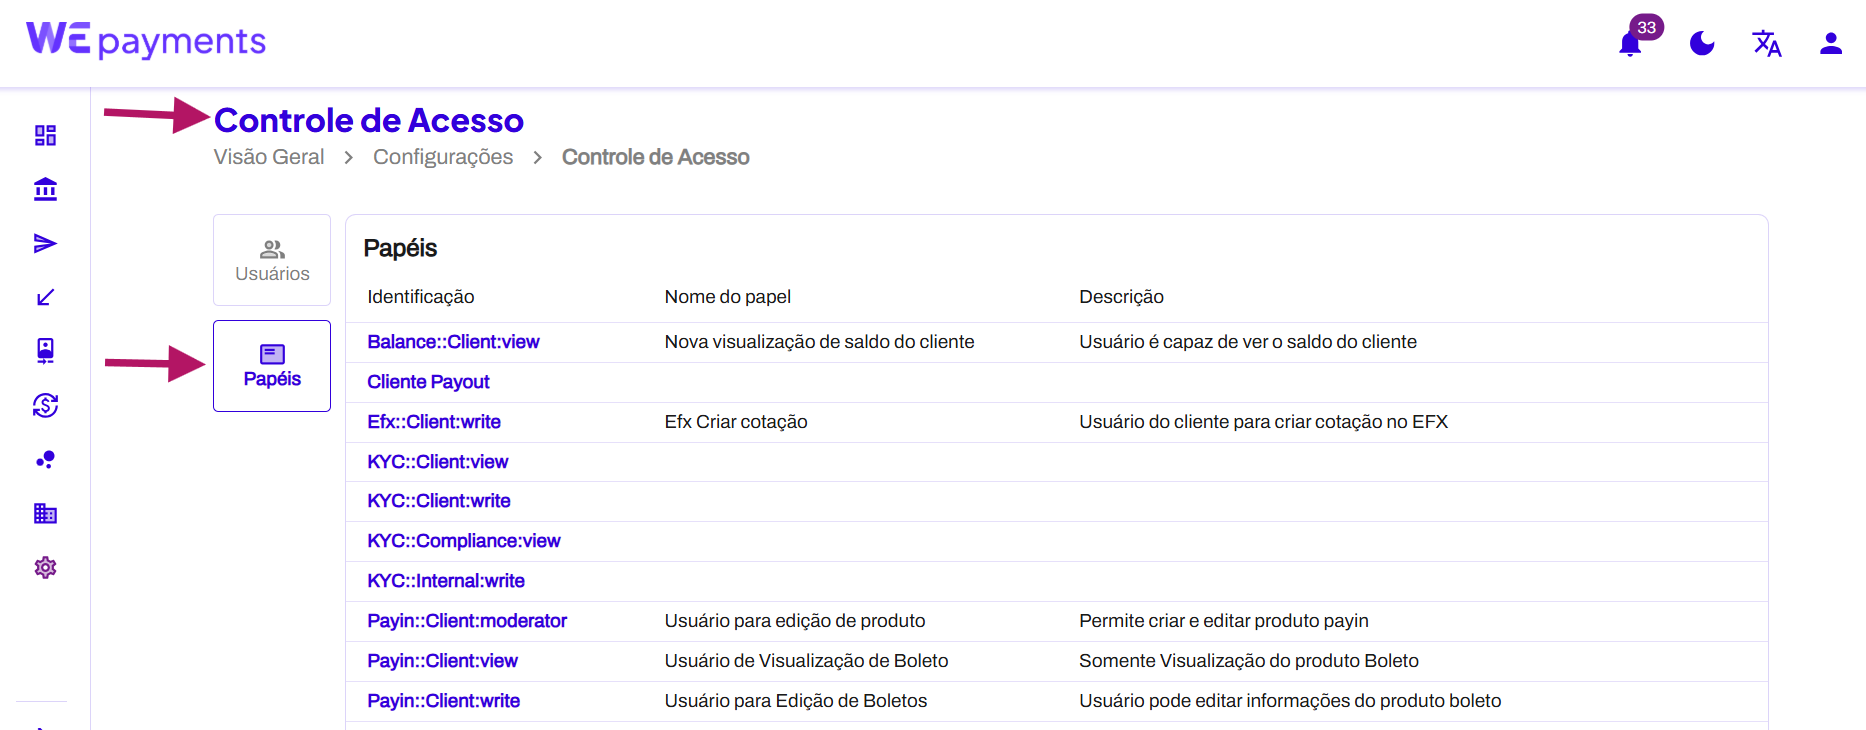Click 'Somente Visualização do produto Boleto' cell
Image resolution: width=1866 pixels, height=730 pixels.
tap(1249, 661)
